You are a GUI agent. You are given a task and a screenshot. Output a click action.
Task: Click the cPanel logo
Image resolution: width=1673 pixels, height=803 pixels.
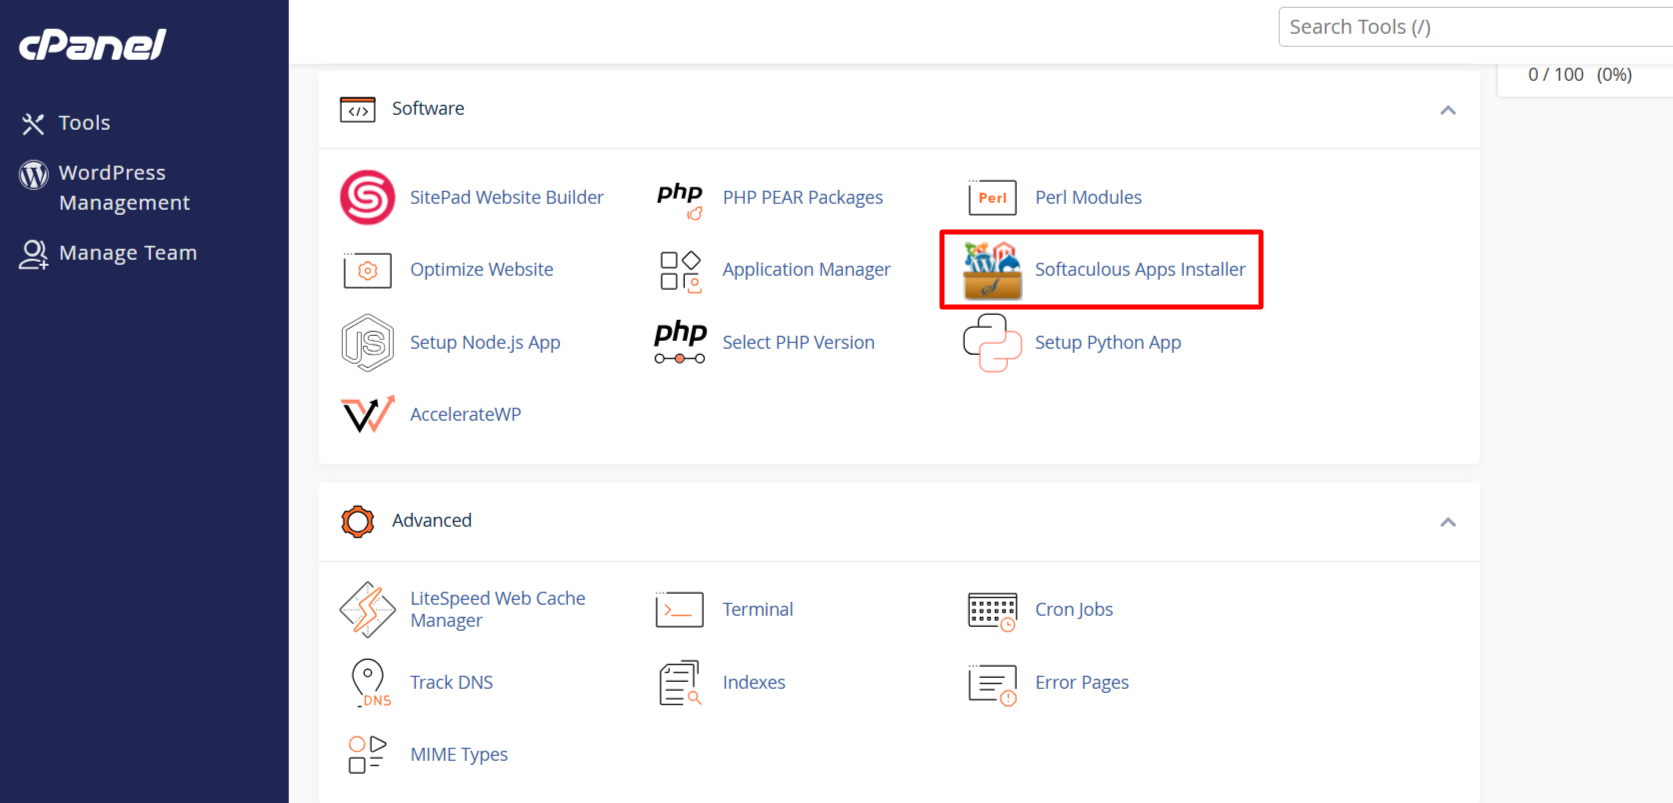pyautogui.click(x=92, y=44)
